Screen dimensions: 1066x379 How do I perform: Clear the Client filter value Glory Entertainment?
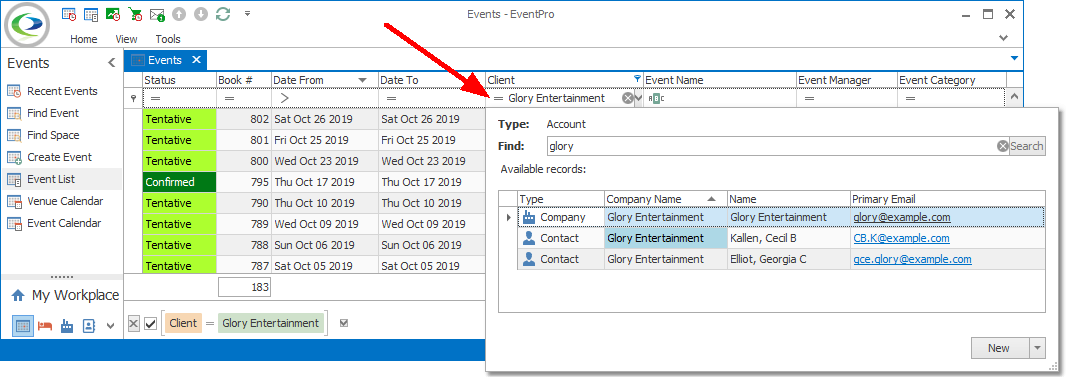tap(627, 99)
